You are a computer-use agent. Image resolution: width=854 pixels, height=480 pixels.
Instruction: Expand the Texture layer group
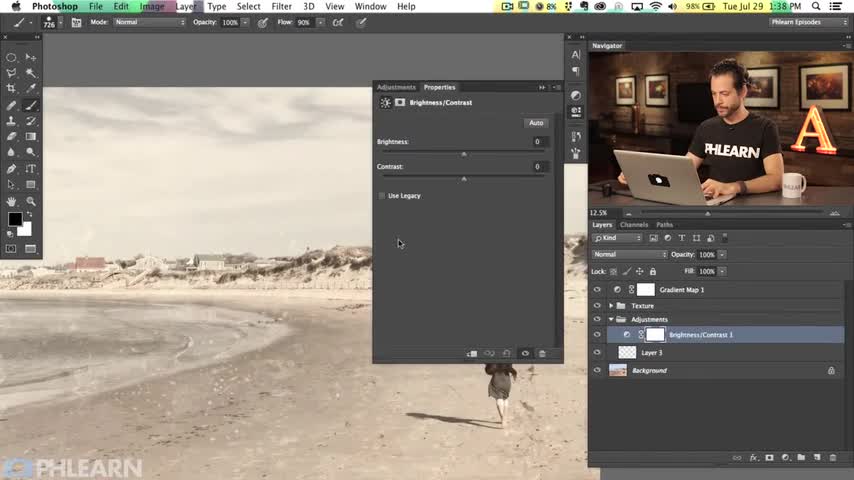(610, 306)
